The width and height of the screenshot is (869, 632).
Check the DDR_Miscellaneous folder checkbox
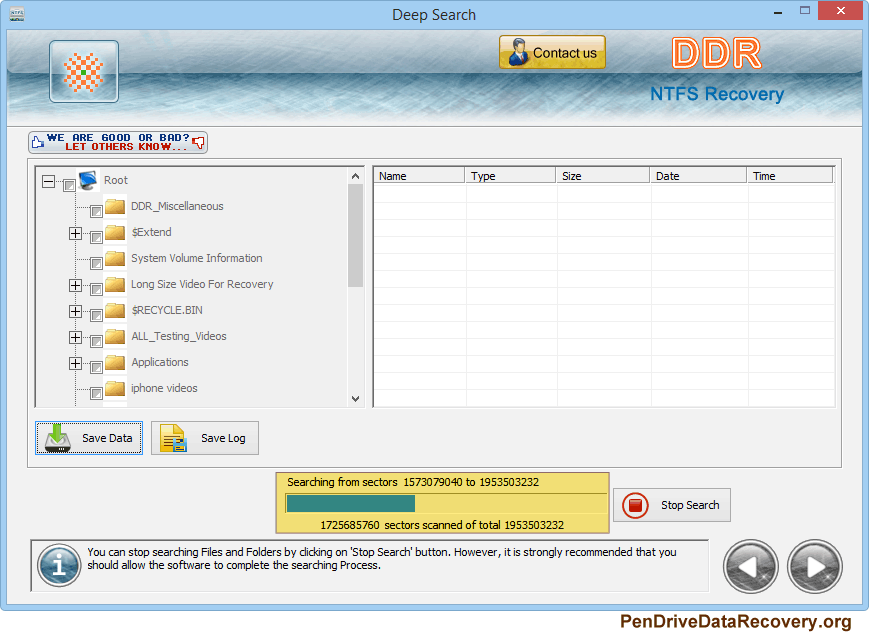coord(96,210)
